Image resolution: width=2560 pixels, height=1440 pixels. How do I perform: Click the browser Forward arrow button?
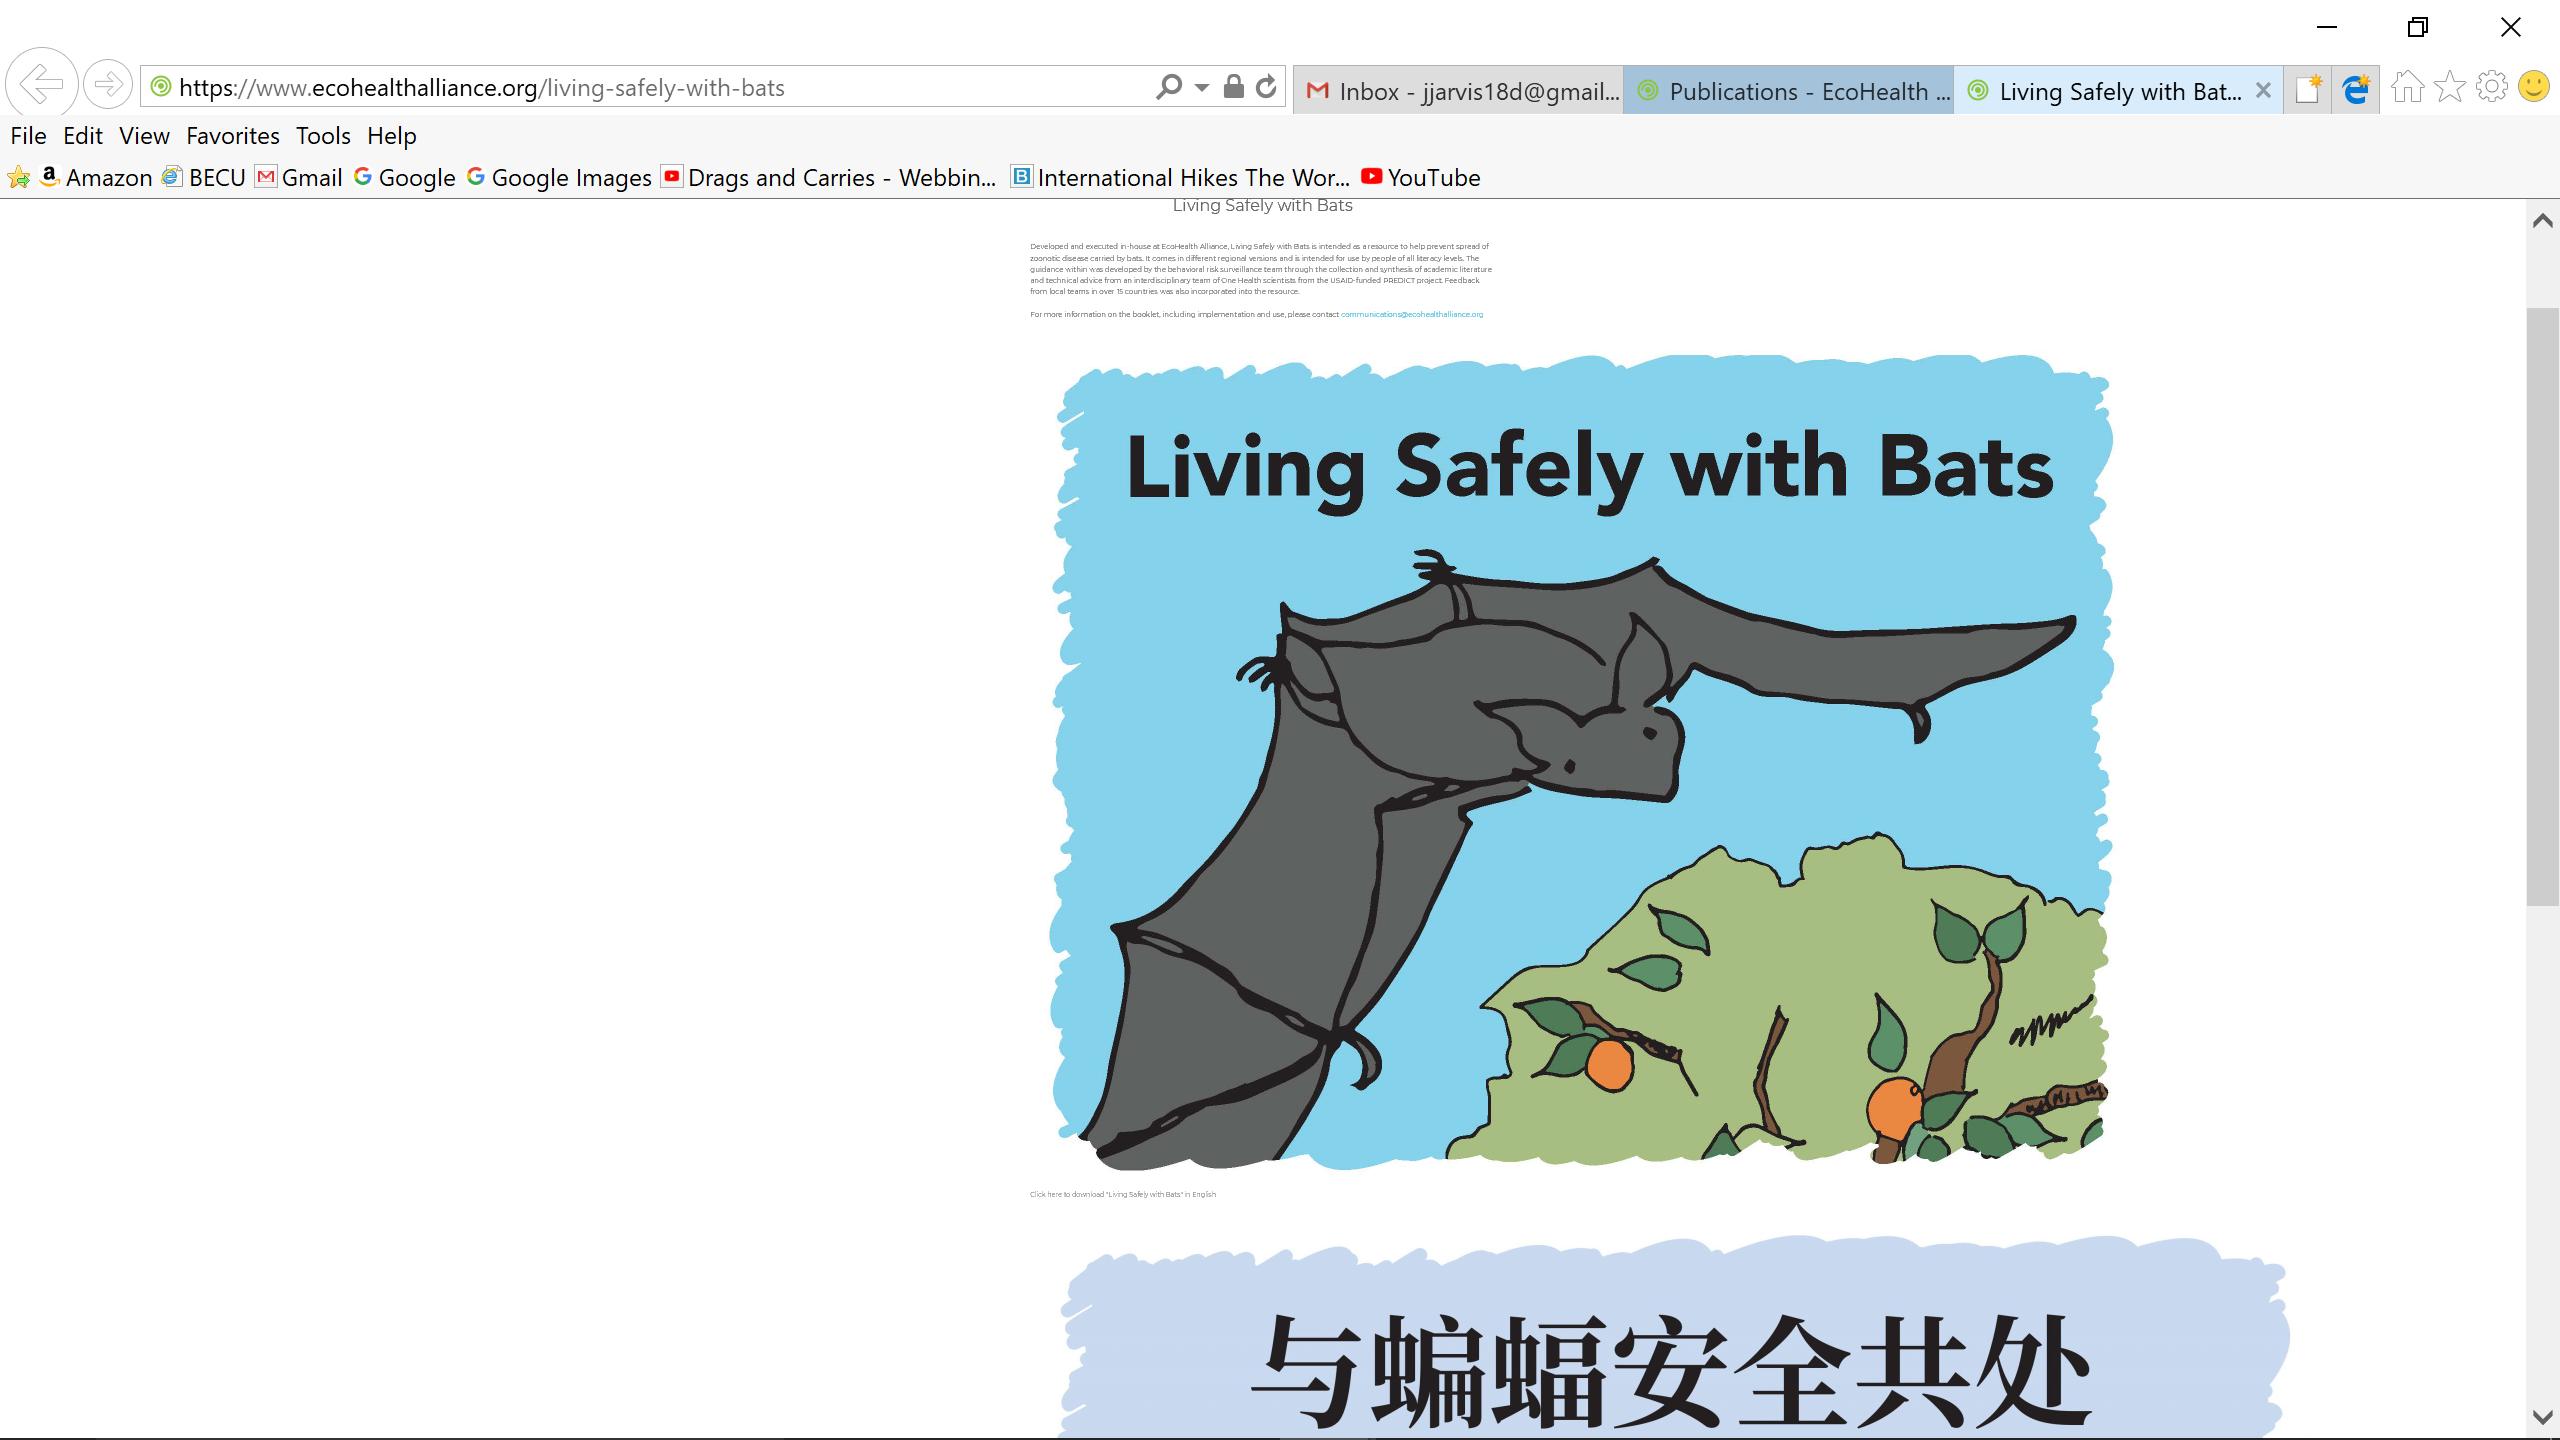(108, 84)
